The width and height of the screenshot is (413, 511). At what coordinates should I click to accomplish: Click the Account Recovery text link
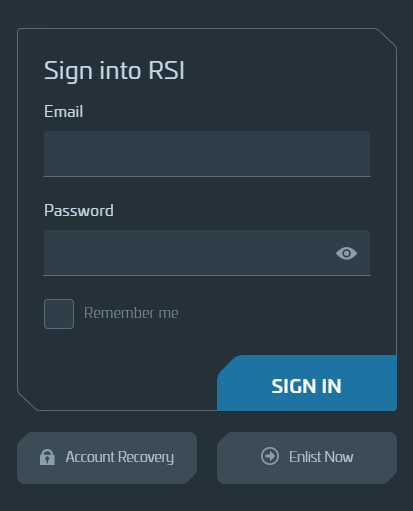coord(120,457)
